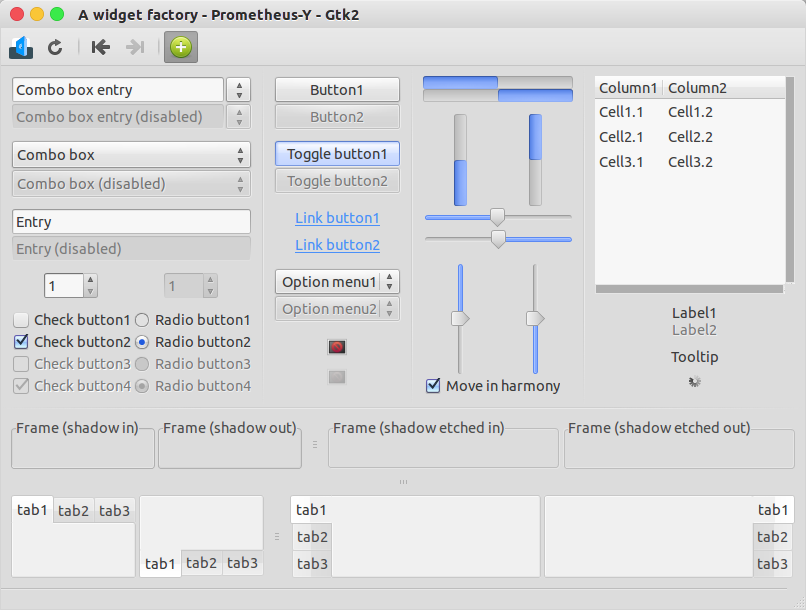Click the spinner icon below Tooltip
Image resolution: width=806 pixels, height=610 pixels.
coord(694,381)
